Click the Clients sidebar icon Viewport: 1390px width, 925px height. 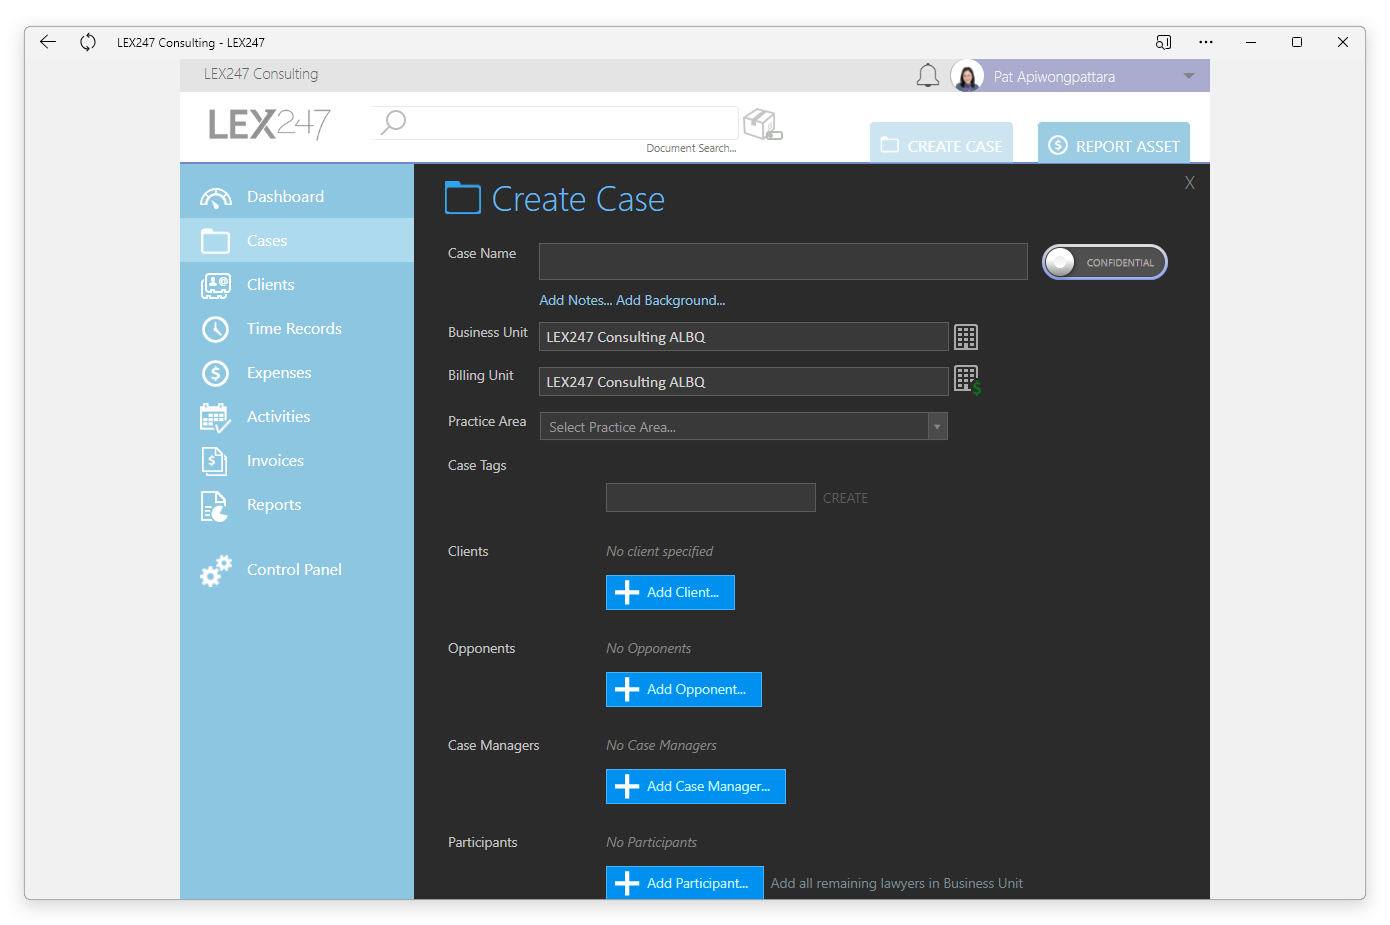pos(216,286)
